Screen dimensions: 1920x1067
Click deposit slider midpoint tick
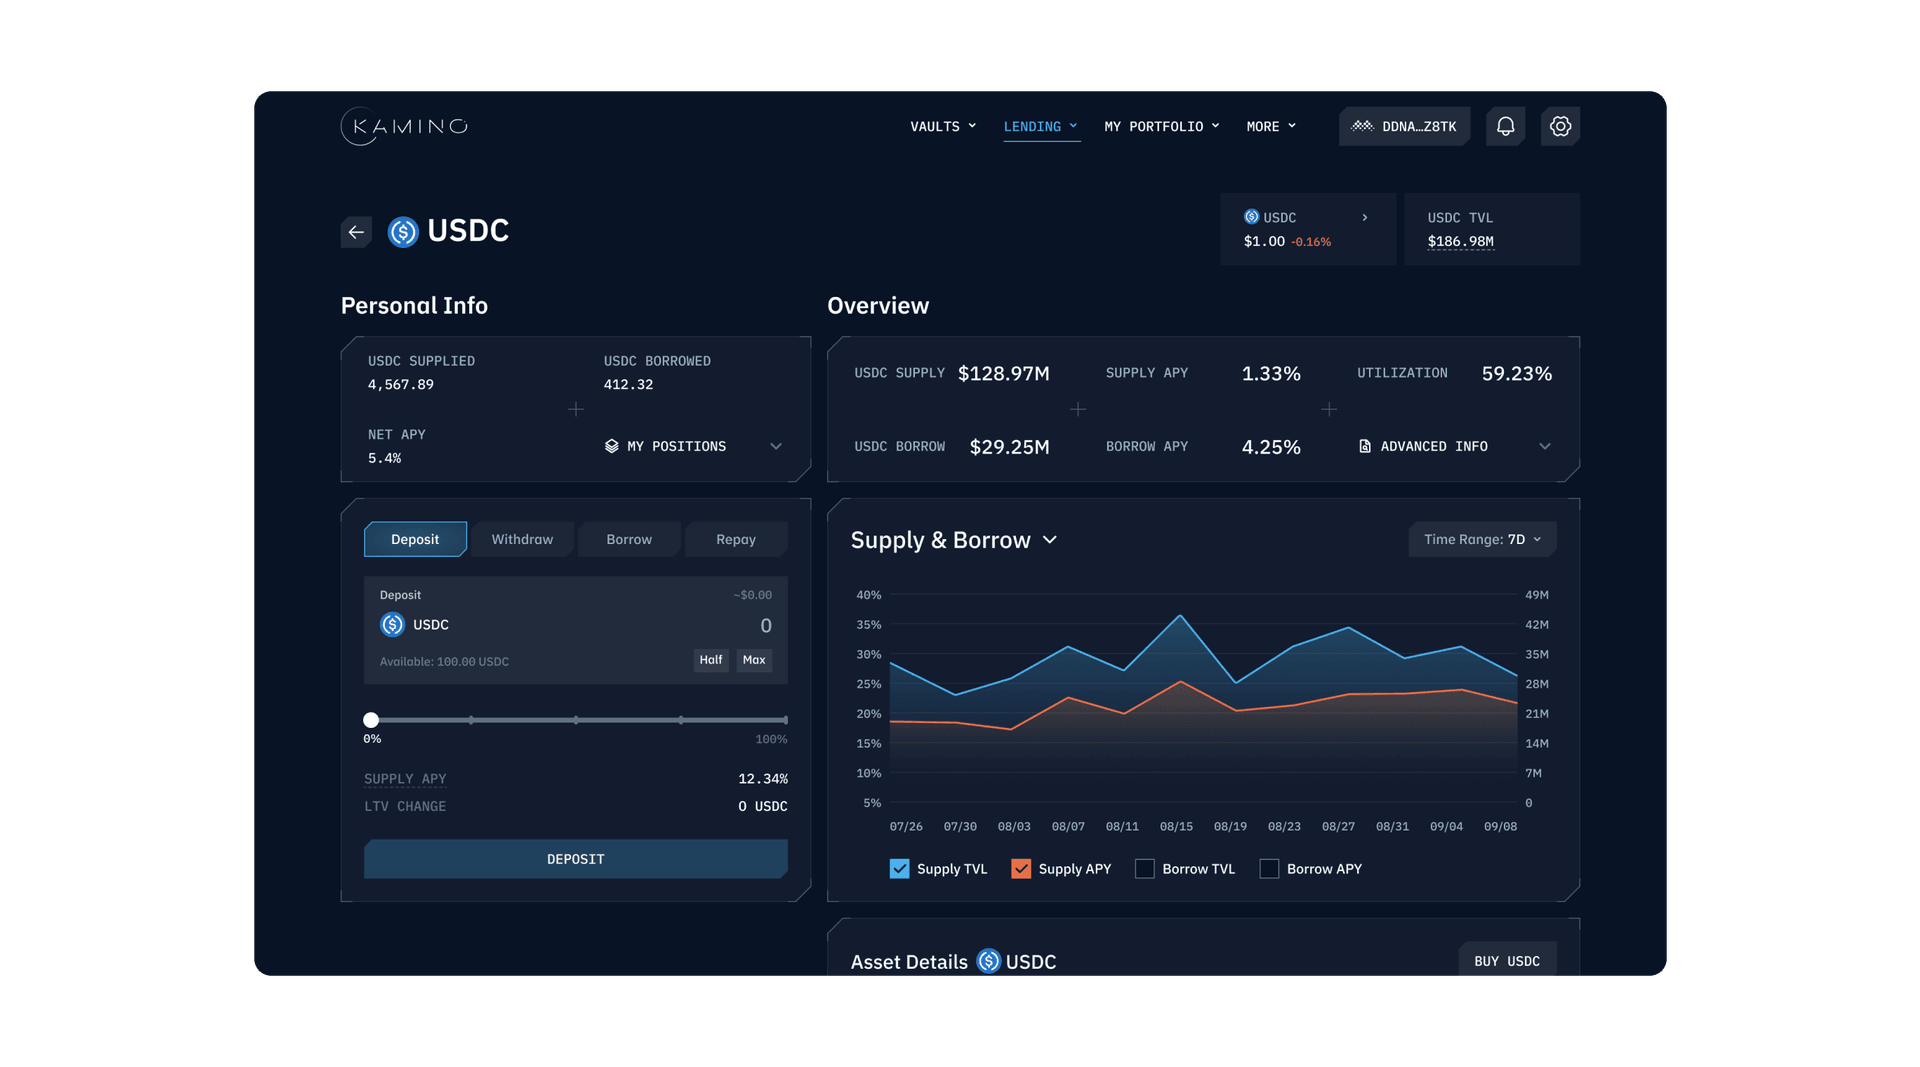pos(576,720)
